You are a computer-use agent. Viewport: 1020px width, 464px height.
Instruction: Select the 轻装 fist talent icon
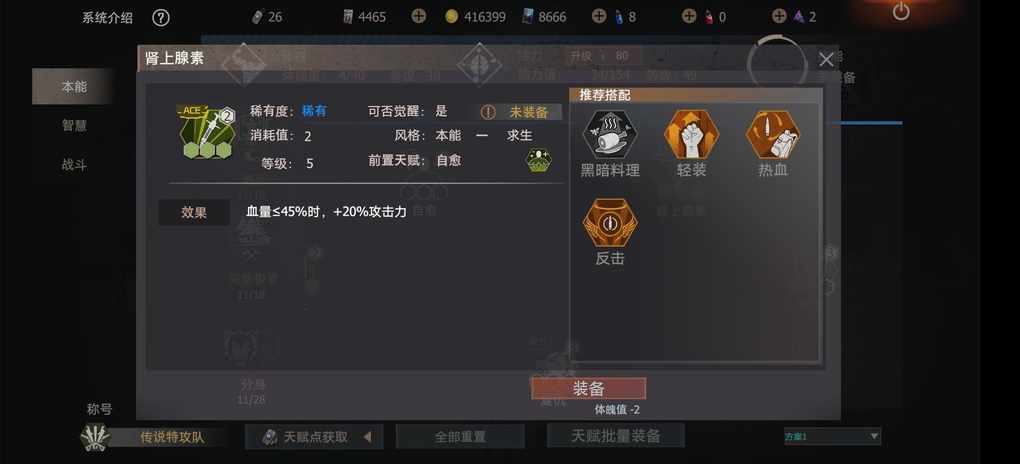pyautogui.click(x=691, y=135)
